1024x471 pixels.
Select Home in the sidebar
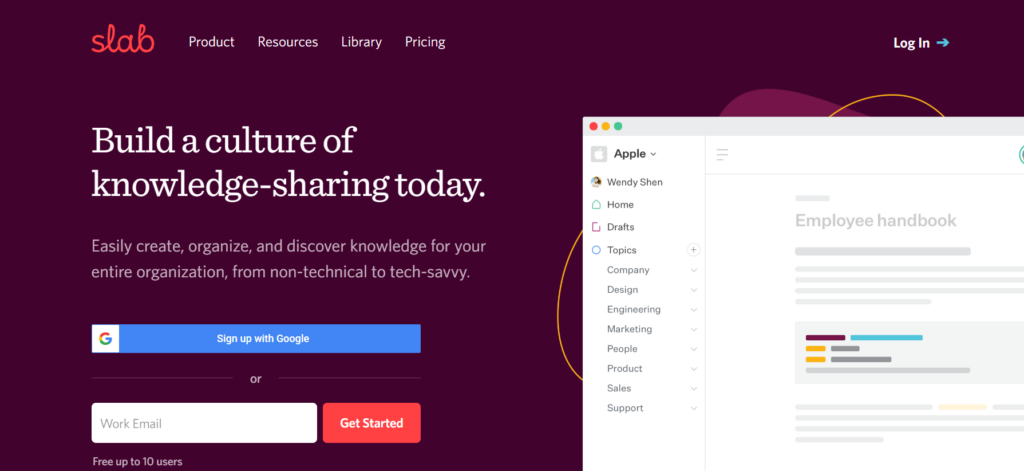(x=620, y=204)
